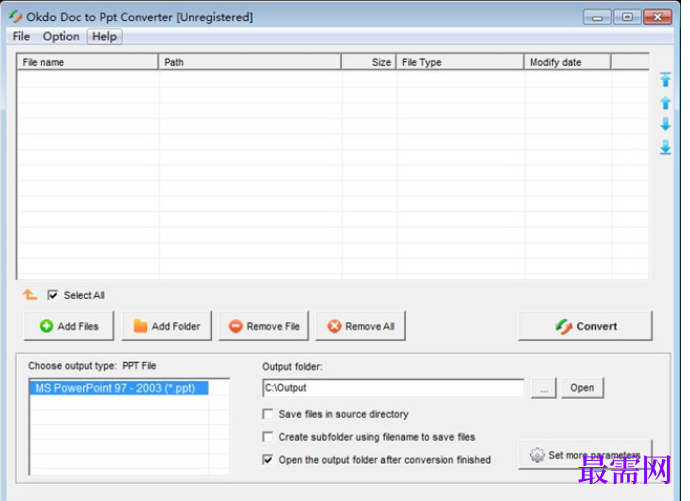Click the Add Files button
The width and height of the screenshot is (690, 501).
pyautogui.click(x=69, y=326)
